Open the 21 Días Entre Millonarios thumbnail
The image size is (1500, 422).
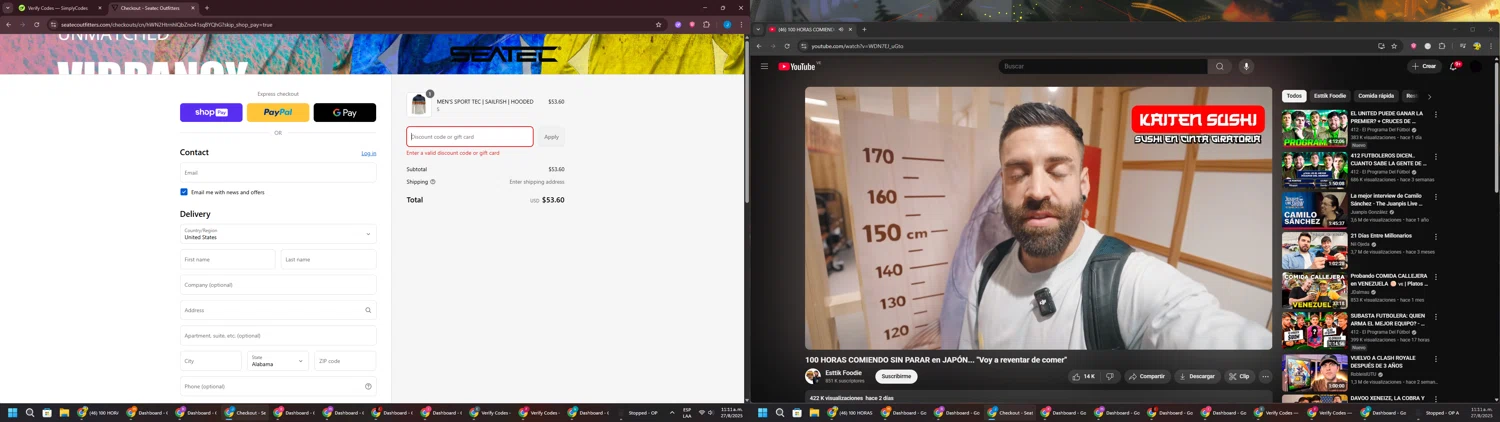pyautogui.click(x=1314, y=250)
